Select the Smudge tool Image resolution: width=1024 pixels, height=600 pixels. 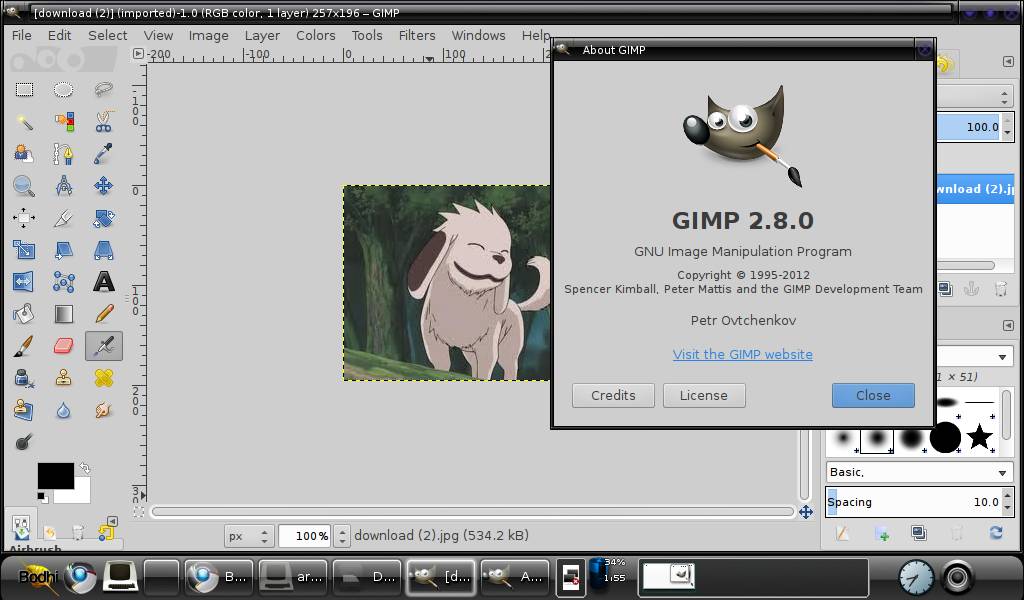click(x=103, y=410)
